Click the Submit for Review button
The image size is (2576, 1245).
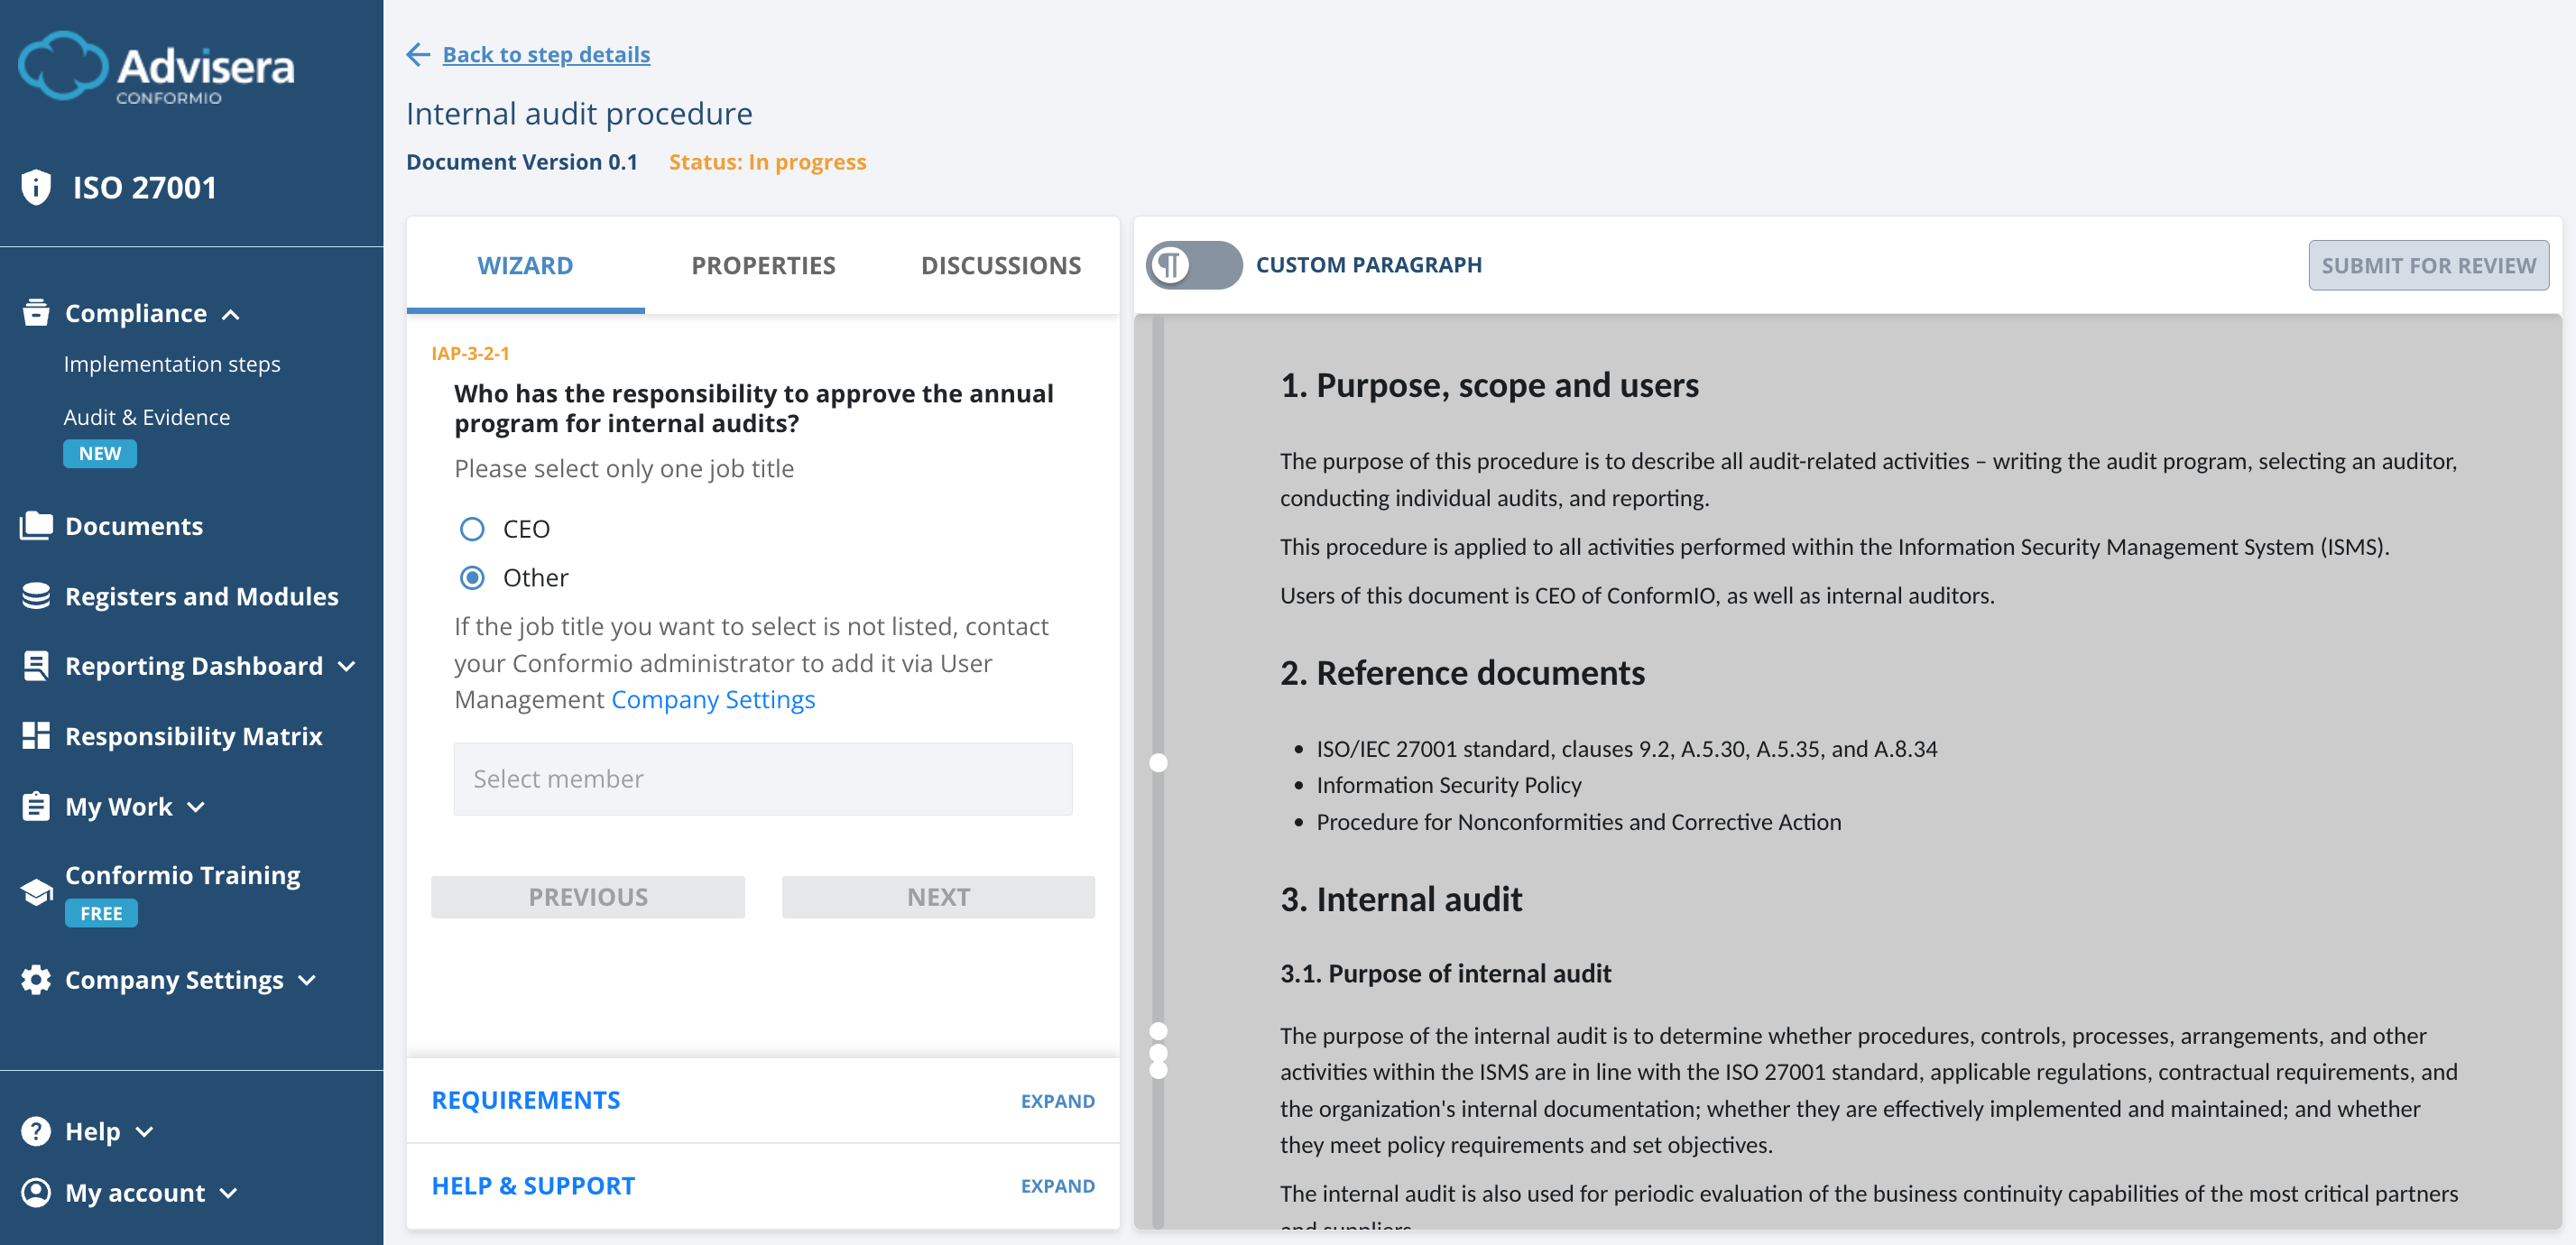2428,265
